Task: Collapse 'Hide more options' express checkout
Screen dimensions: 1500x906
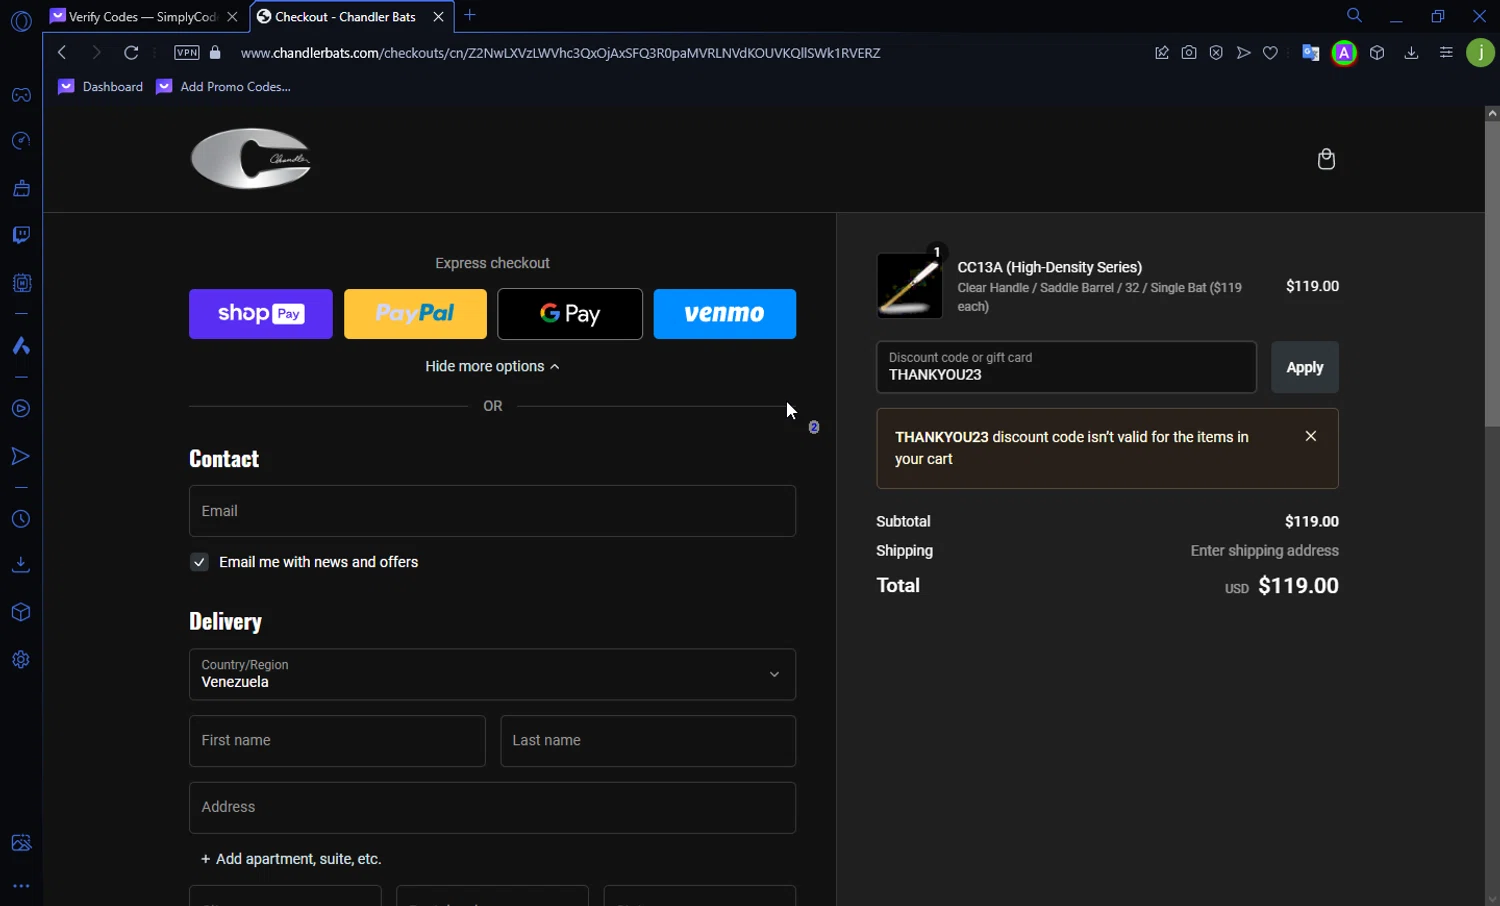Action: pos(492,366)
